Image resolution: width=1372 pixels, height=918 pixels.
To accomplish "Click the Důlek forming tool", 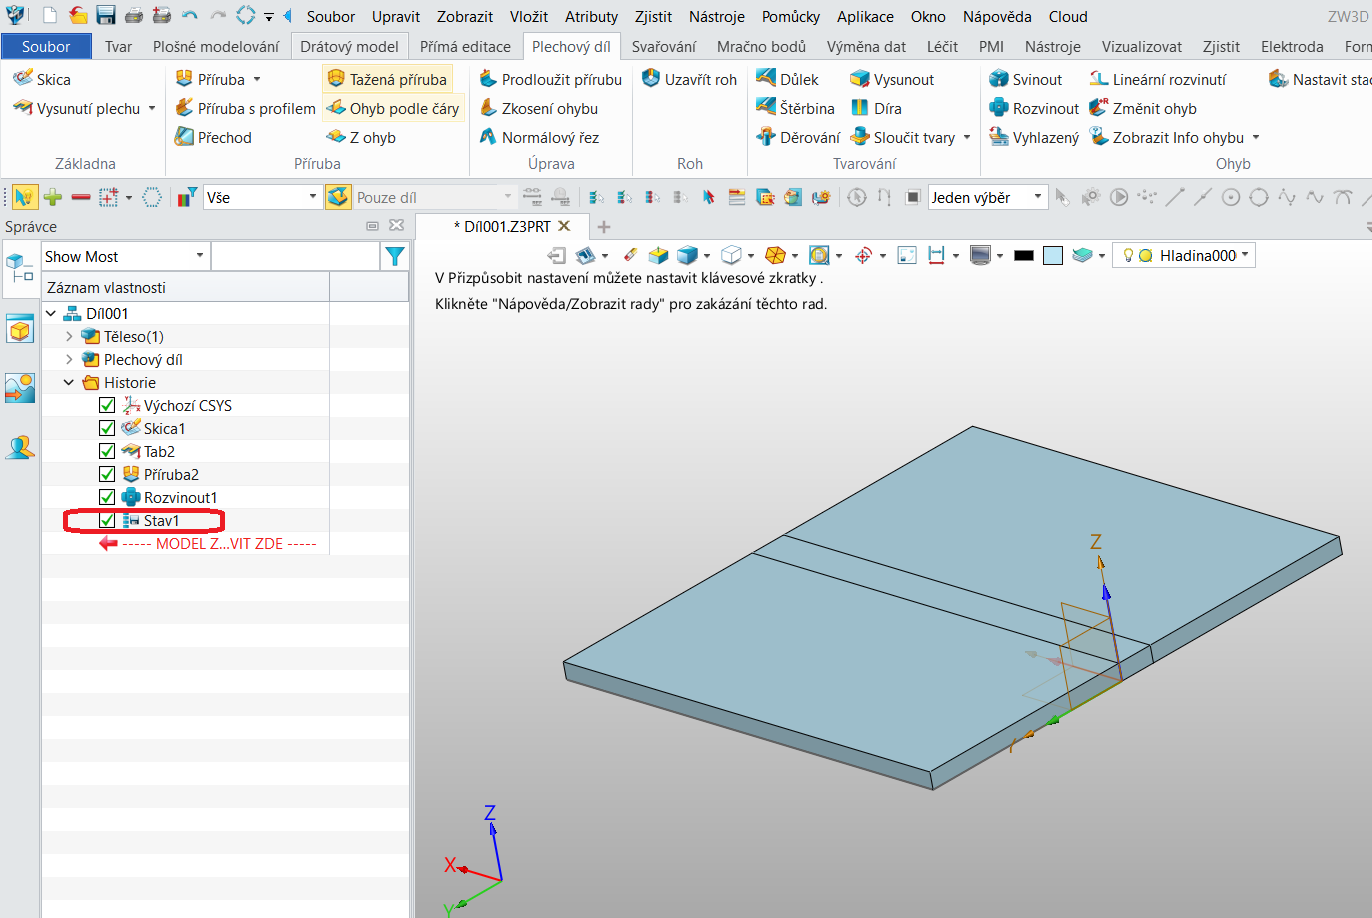I will coord(788,79).
